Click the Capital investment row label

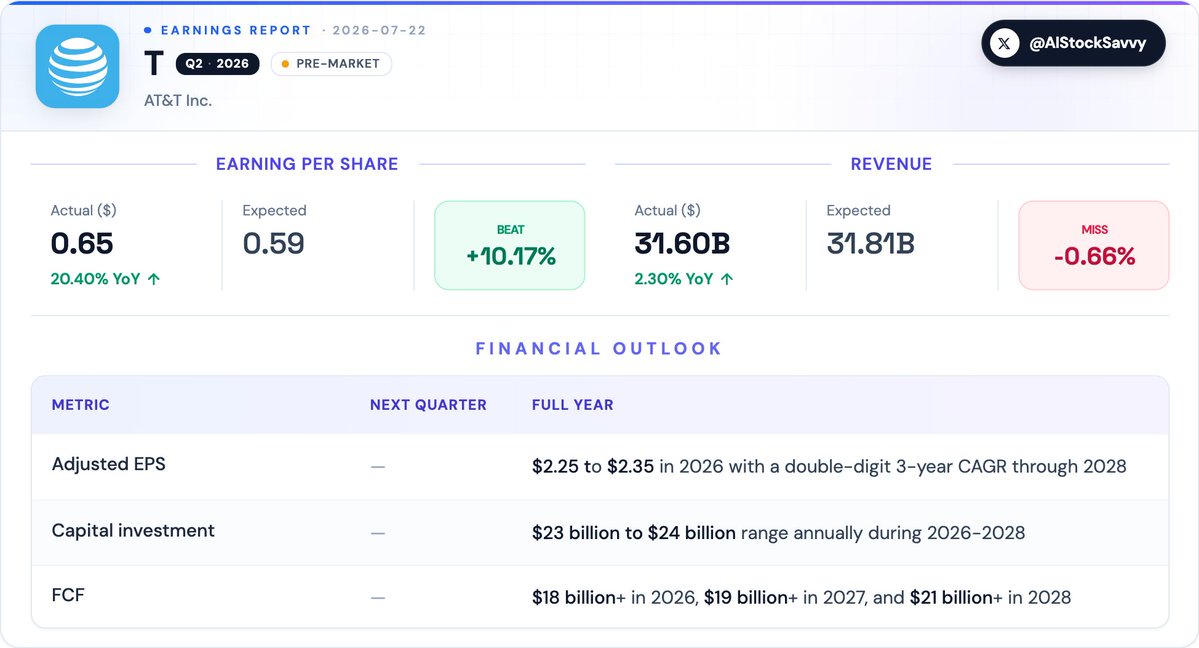click(x=133, y=530)
